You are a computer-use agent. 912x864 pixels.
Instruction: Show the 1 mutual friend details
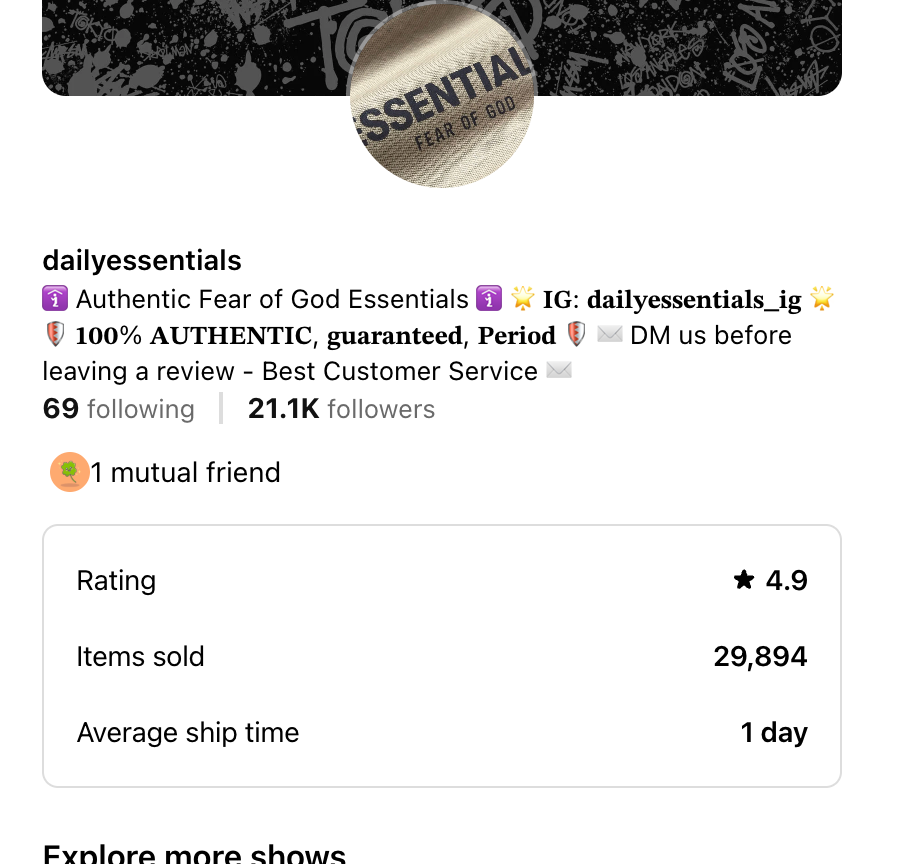click(x=186, y=472)
